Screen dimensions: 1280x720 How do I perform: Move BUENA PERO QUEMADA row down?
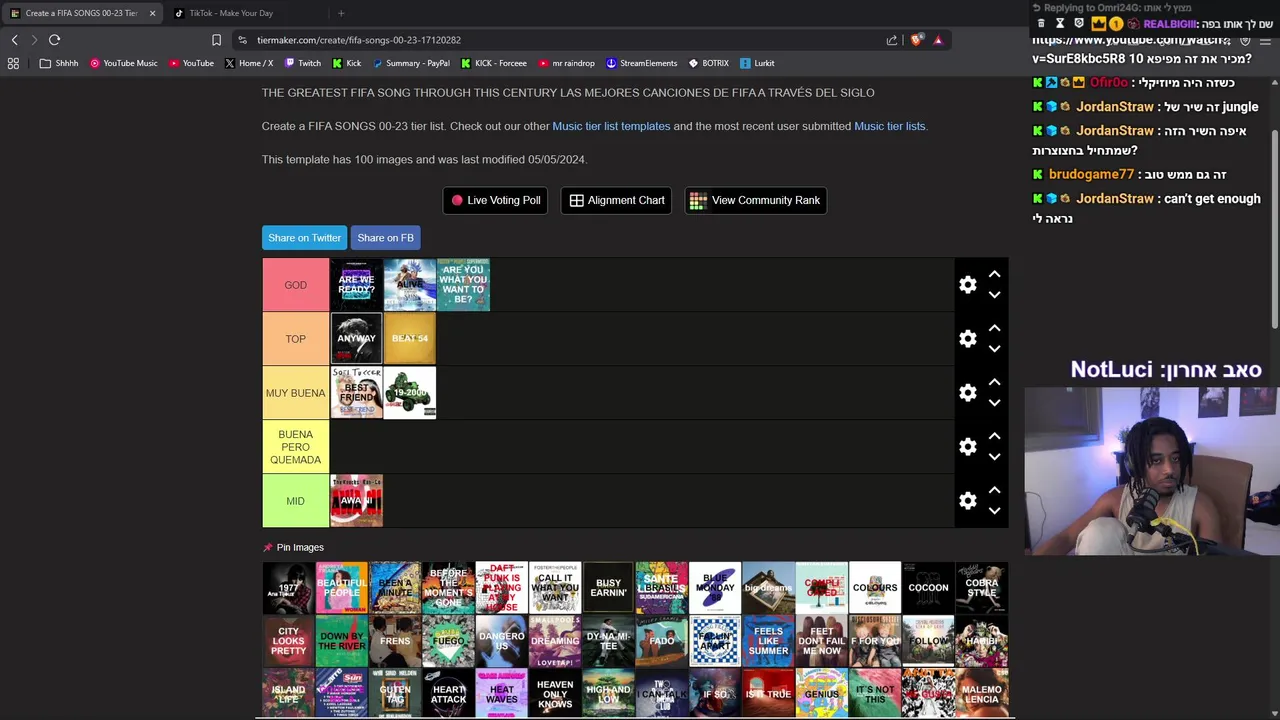point(994,457)
